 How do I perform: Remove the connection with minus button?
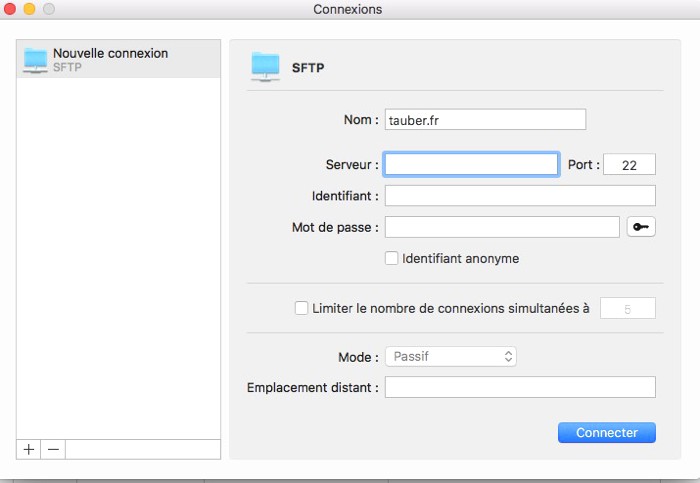point(54,450)
